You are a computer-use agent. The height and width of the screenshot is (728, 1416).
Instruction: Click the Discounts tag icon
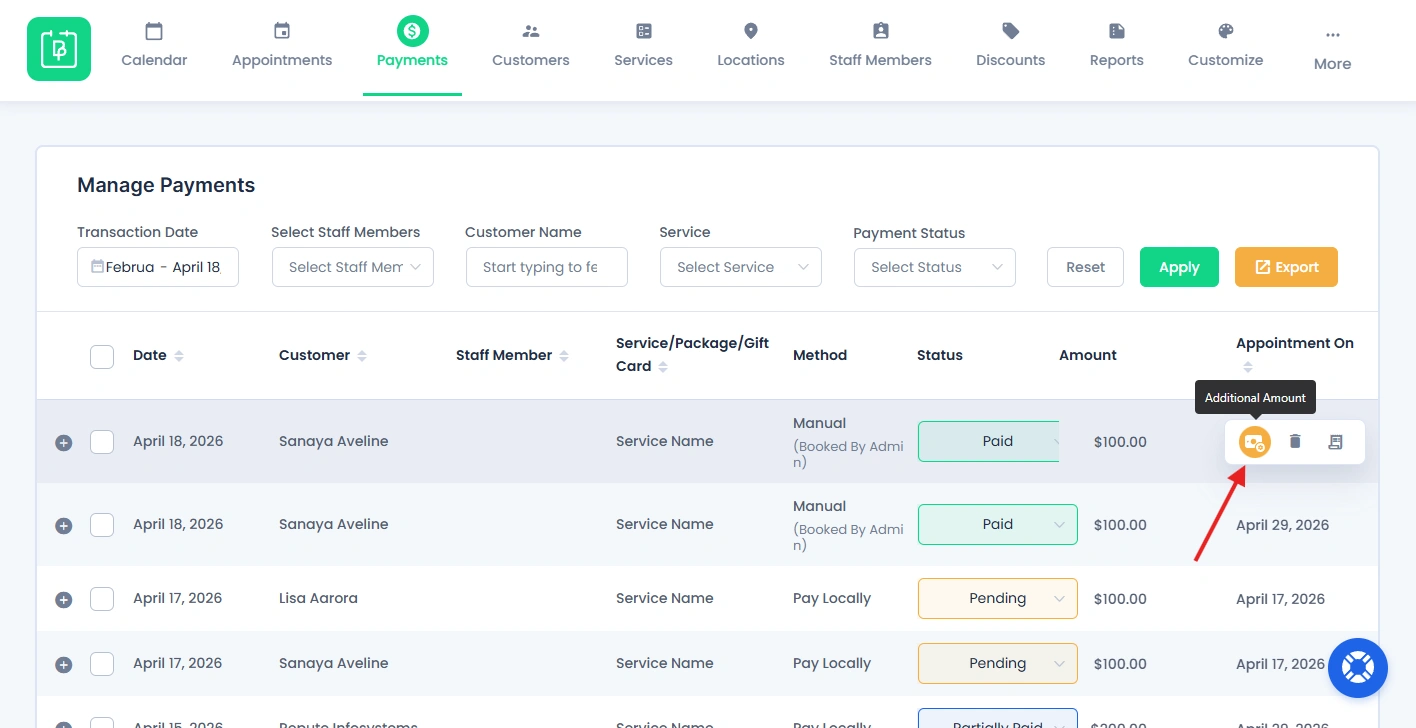(1011, 31)
